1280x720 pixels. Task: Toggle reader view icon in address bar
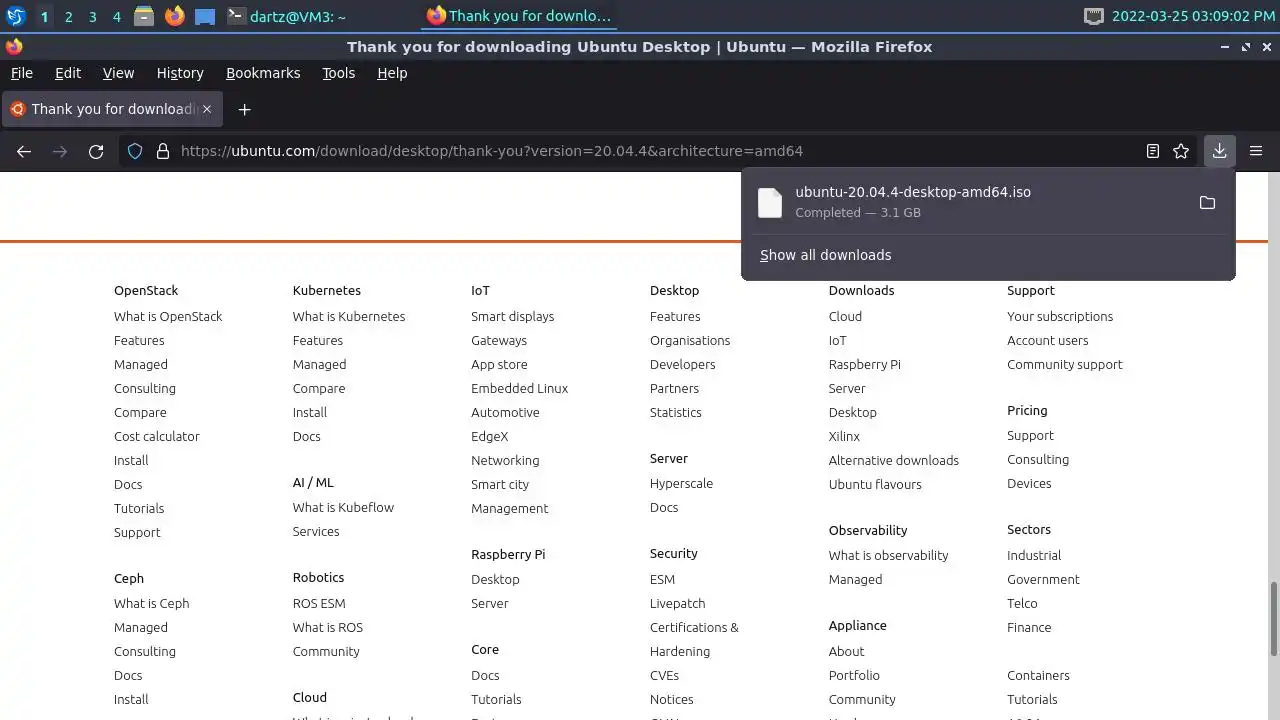[x=1153, y=151]
